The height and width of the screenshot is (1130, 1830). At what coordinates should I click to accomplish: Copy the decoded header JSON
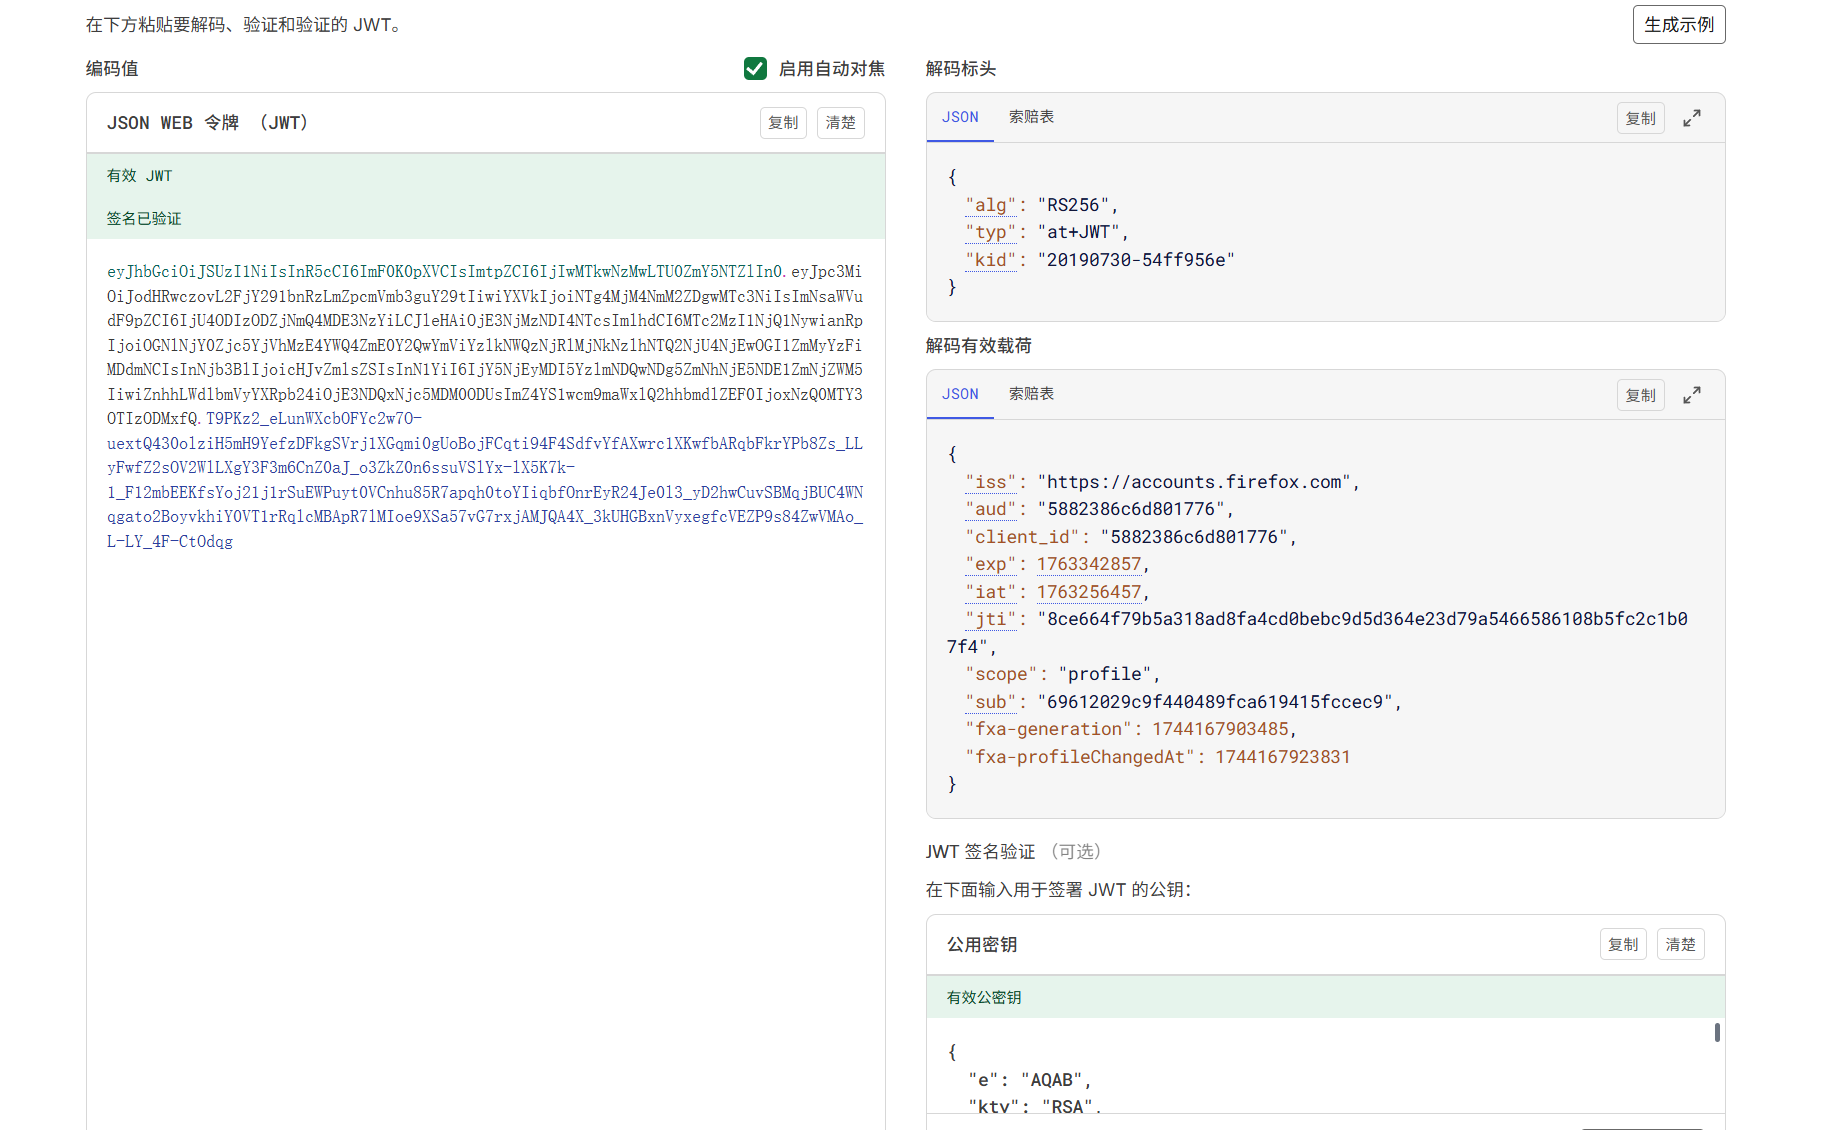[1640, 119]
